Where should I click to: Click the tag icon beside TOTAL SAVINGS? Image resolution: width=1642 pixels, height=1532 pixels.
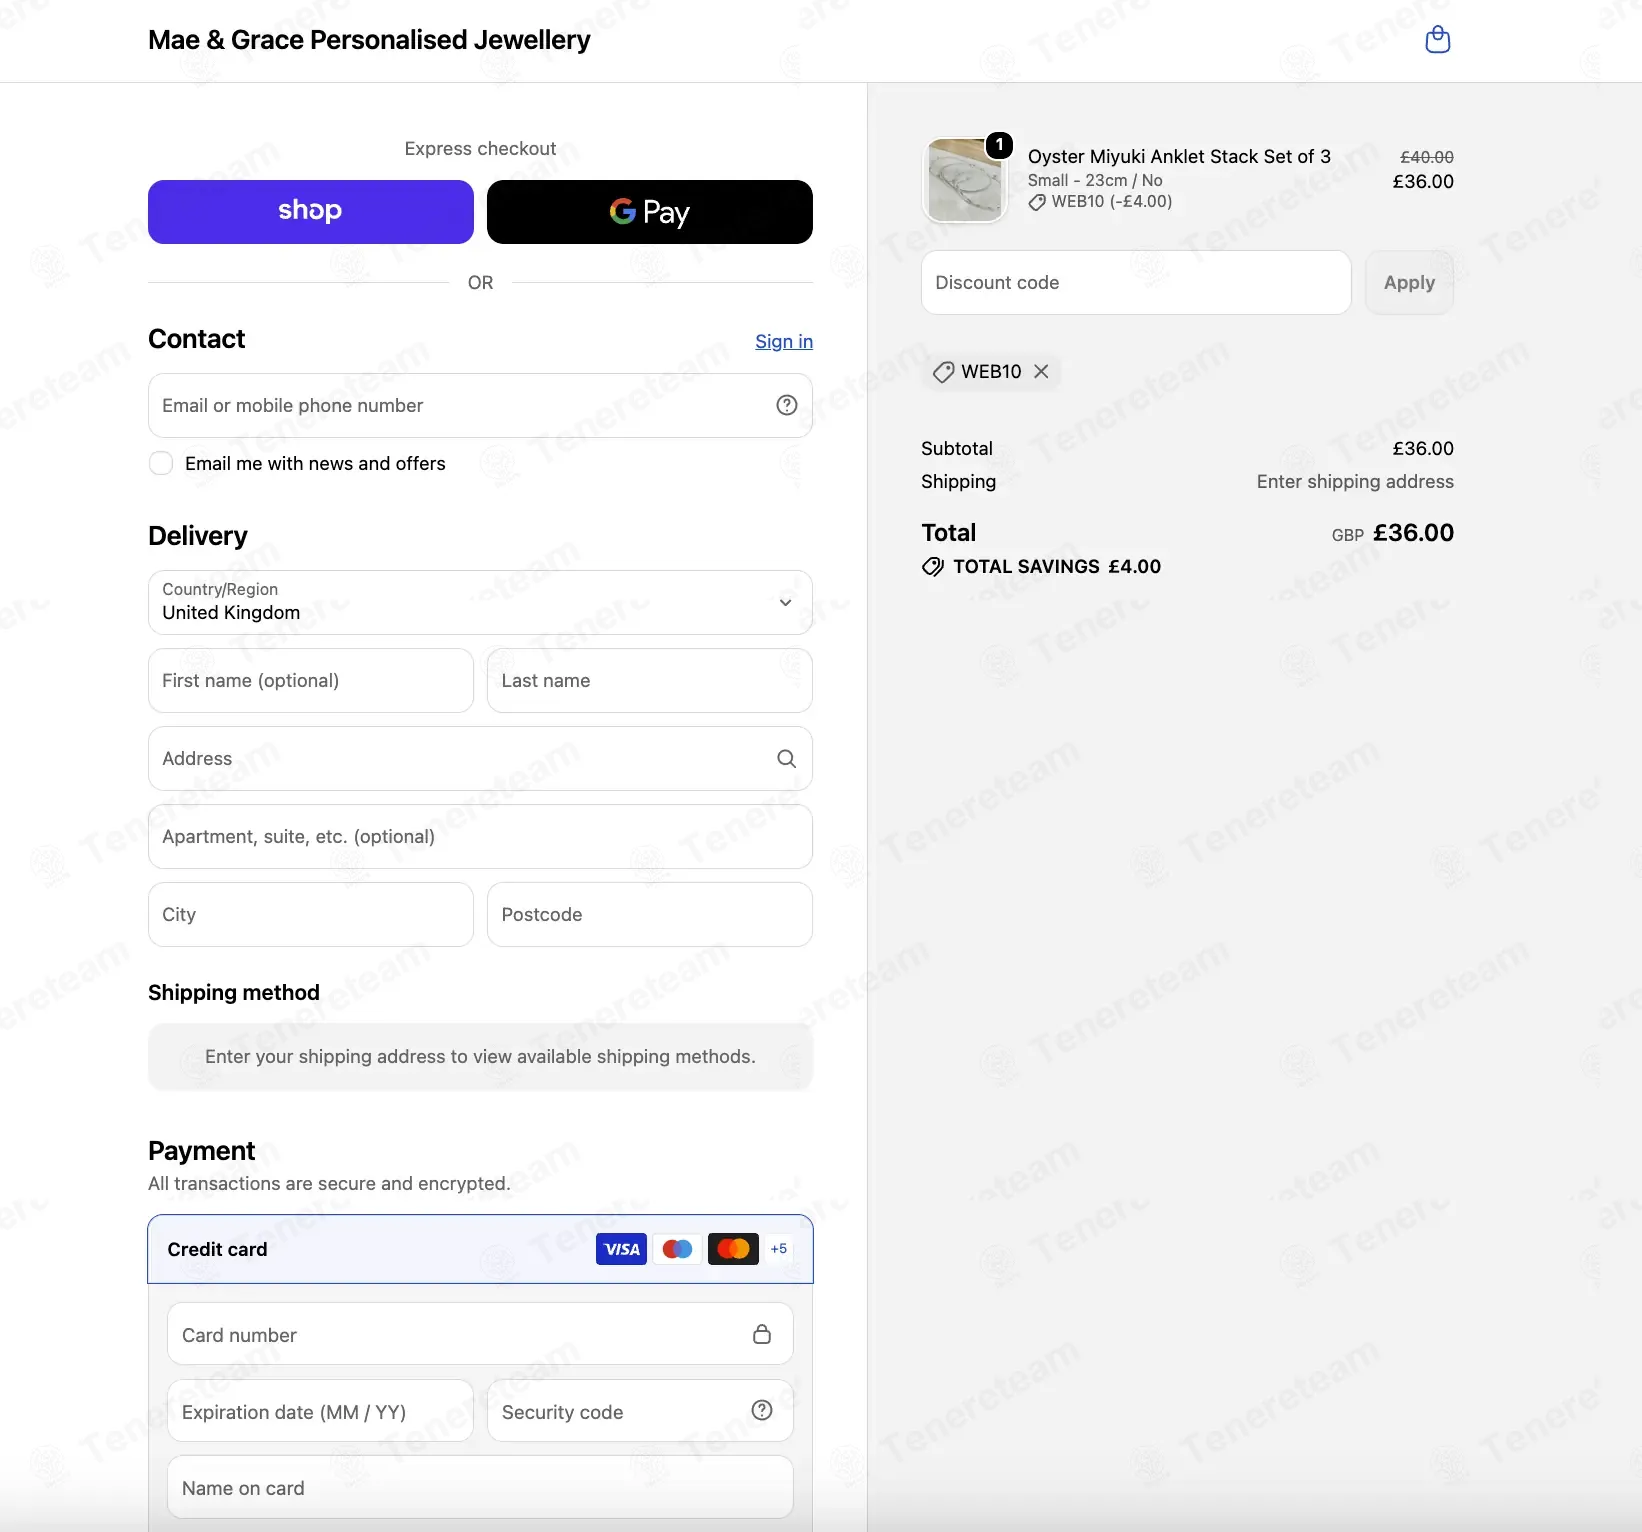tap(933, 567)
